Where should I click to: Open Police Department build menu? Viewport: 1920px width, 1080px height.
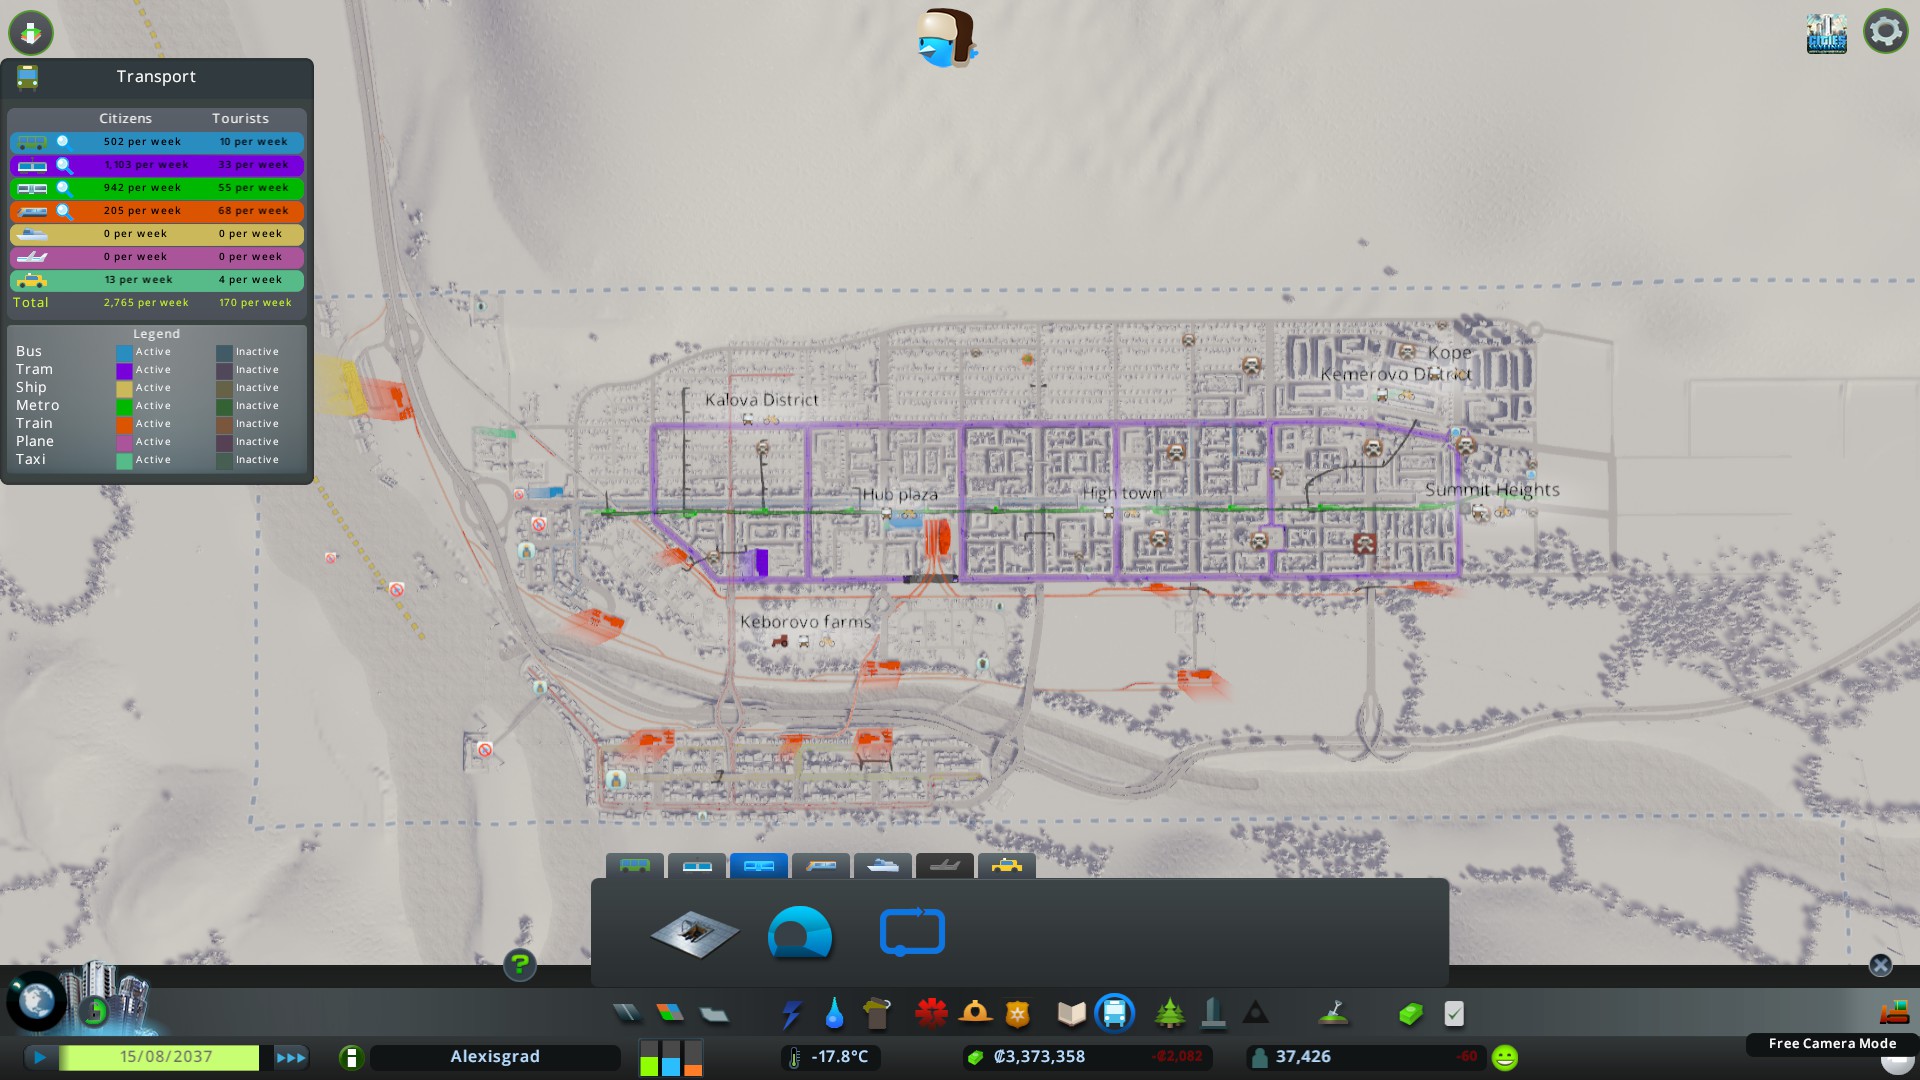pos(1018,1014)
